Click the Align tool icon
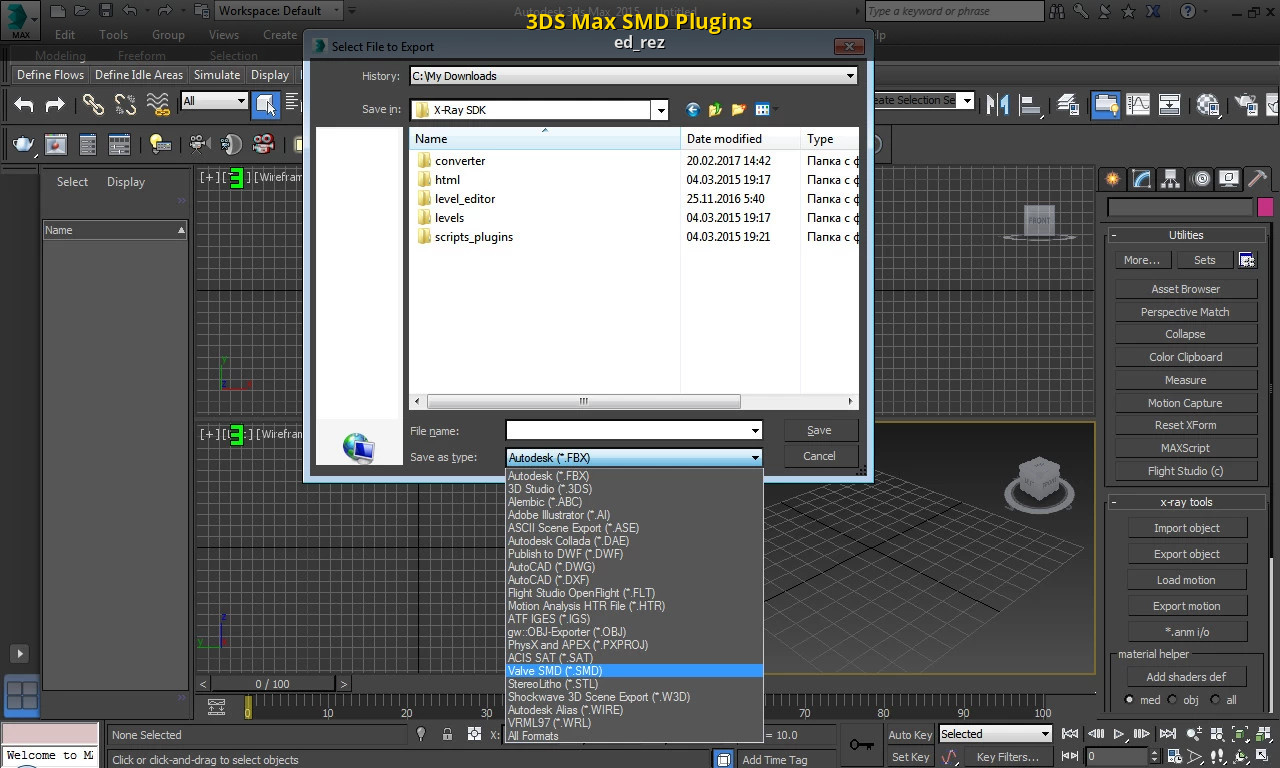The height and width of the screenshot is (768, 1280). pos(1029,104)
